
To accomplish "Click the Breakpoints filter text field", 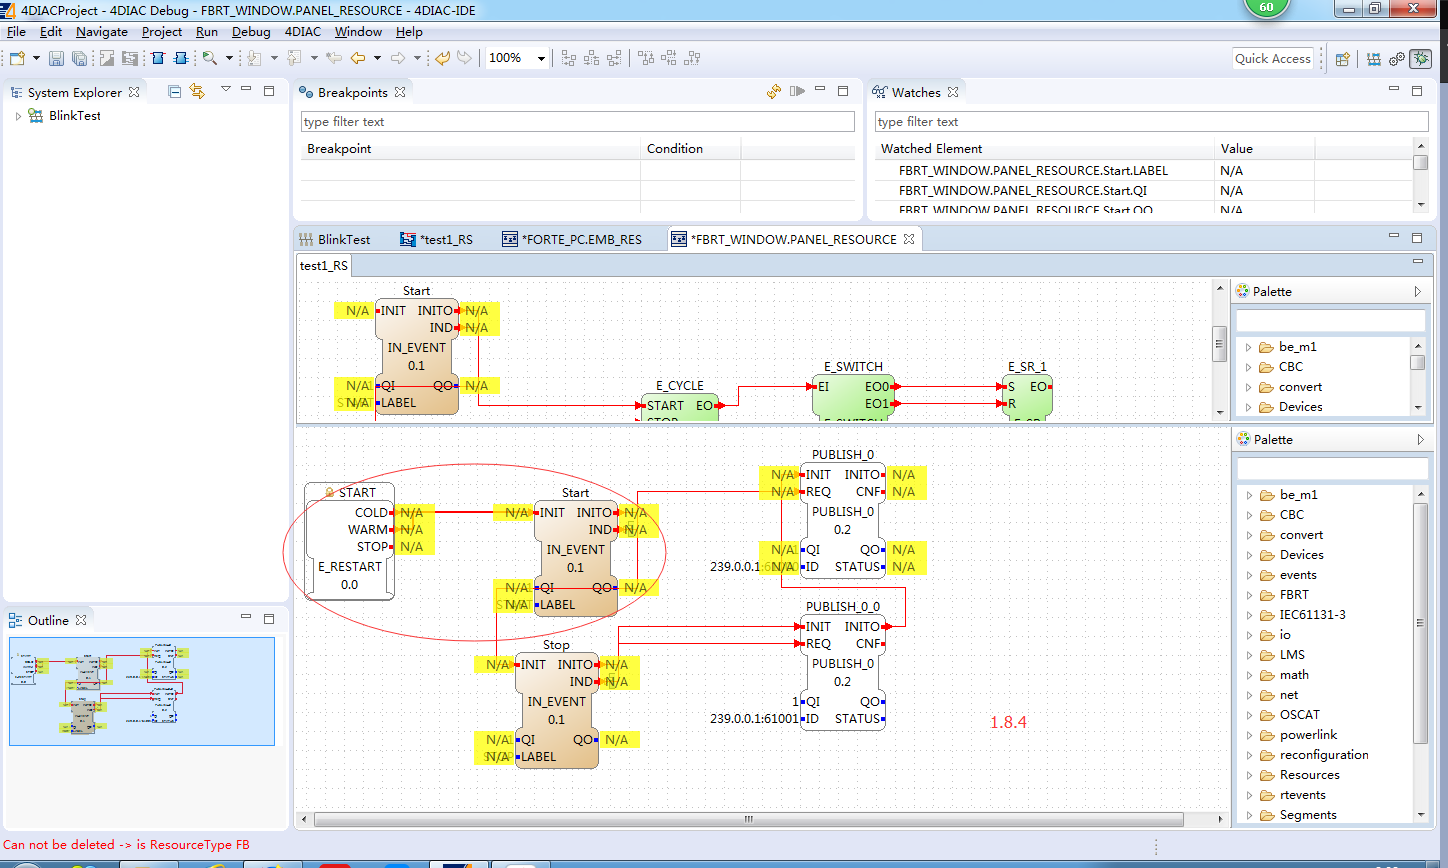I will 578,122.
